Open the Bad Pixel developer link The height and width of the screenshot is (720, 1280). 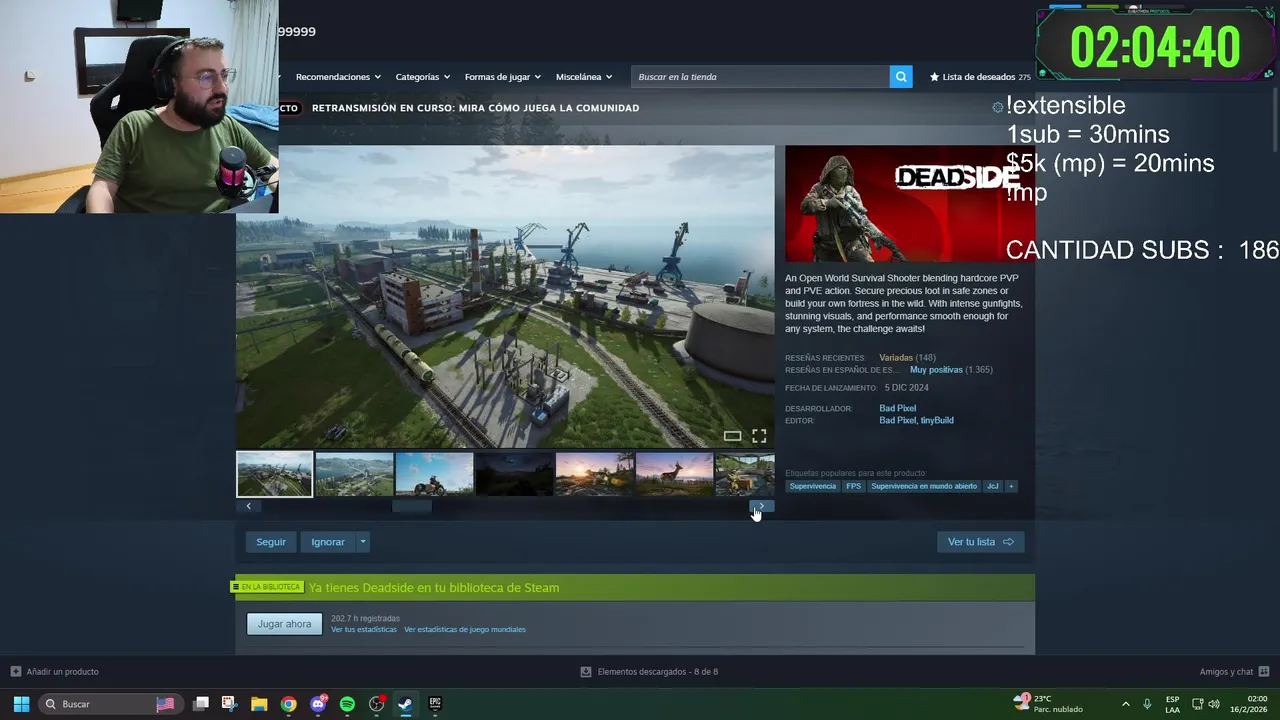click(897, 408)
